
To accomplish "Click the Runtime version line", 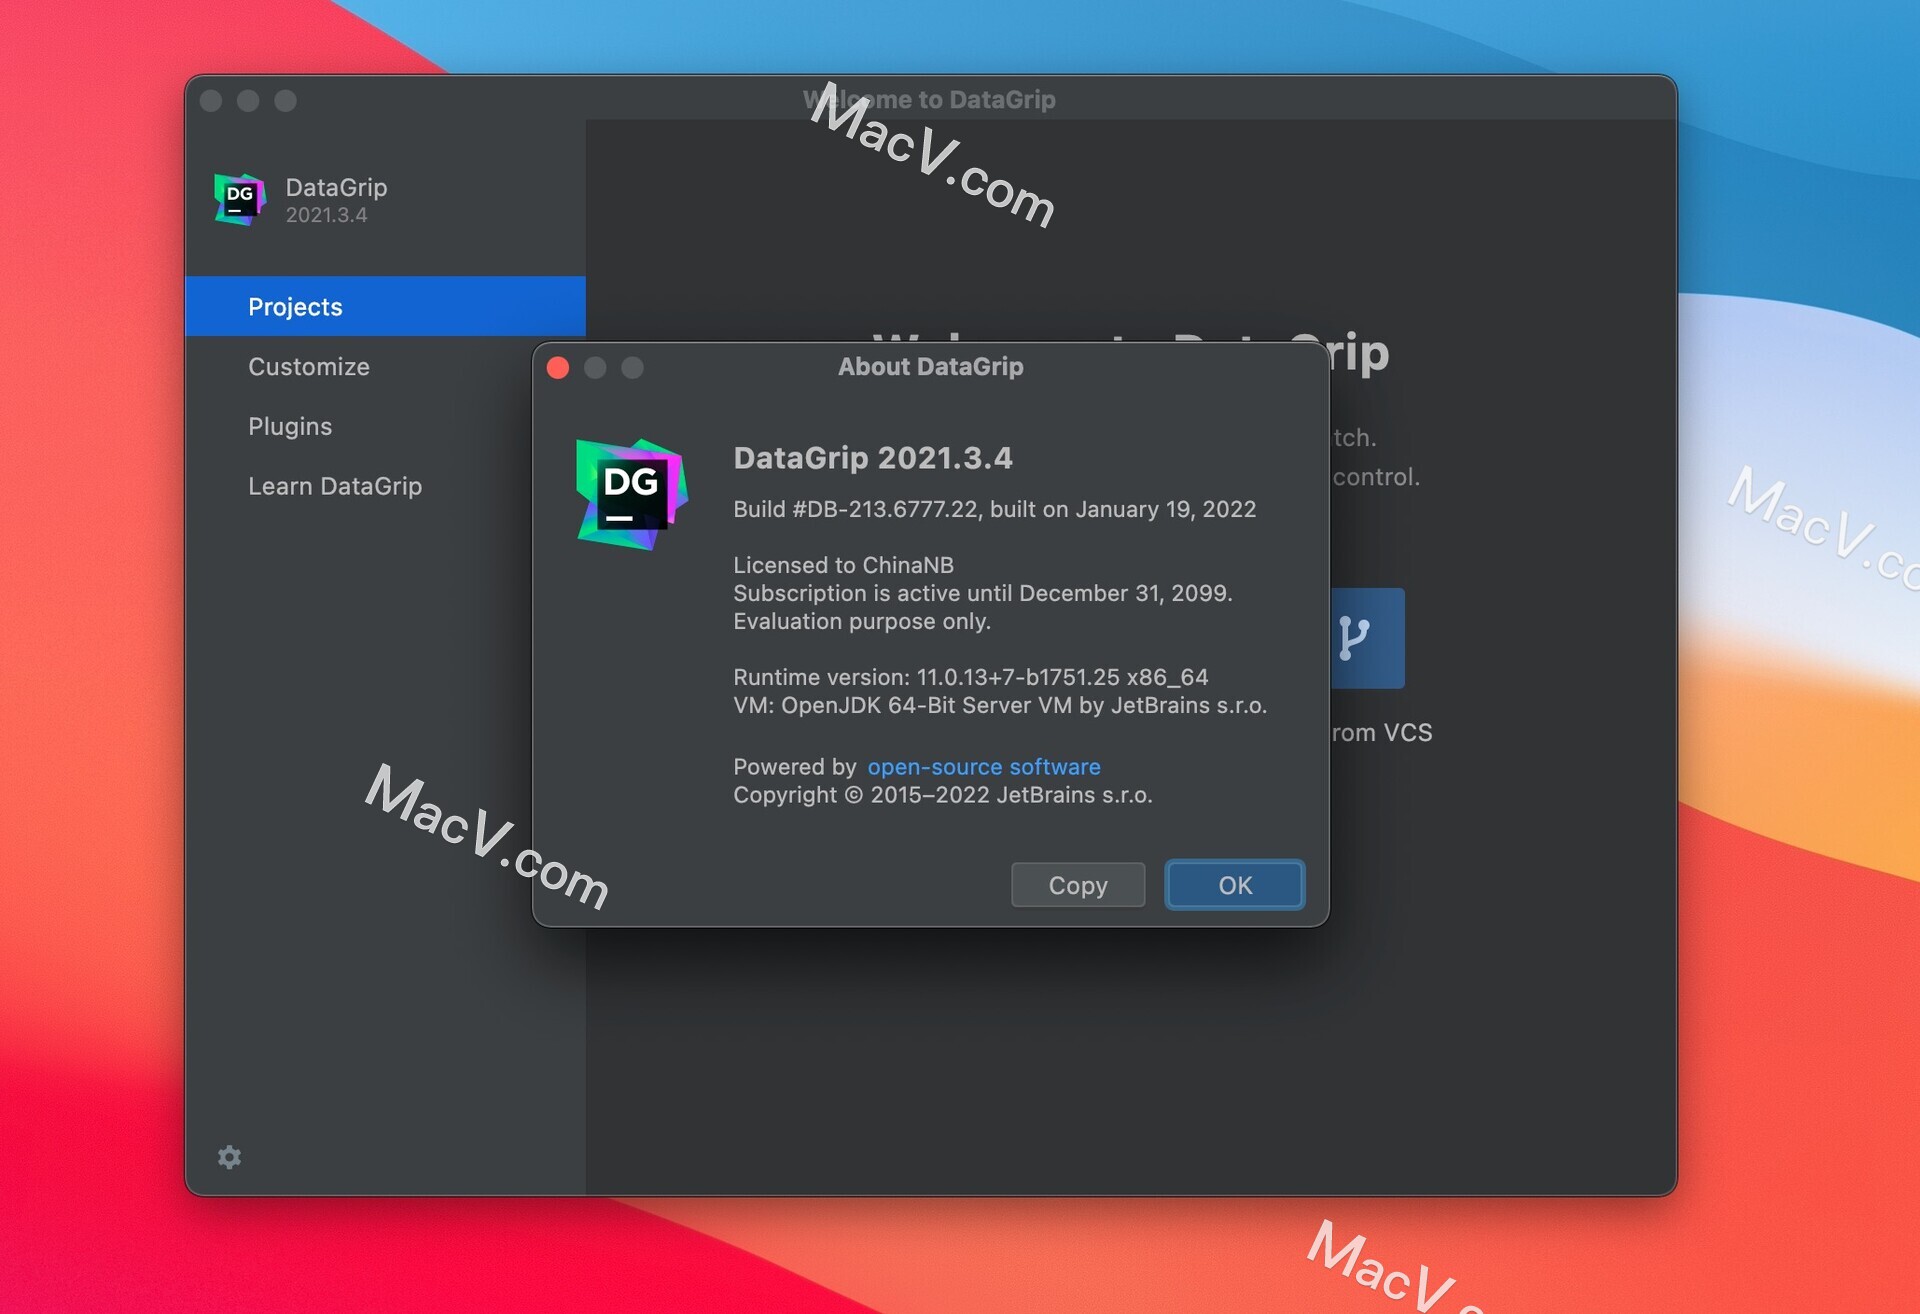I will click(x=970, y=677).
